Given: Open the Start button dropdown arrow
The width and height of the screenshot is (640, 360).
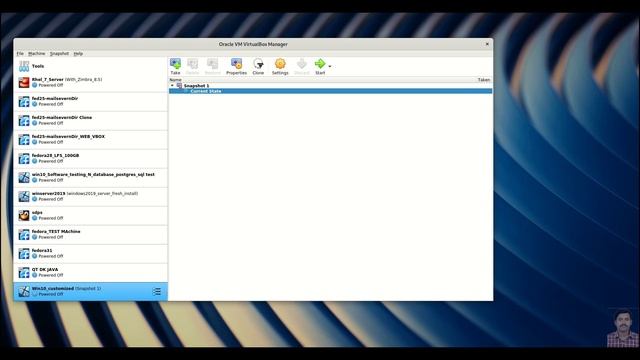Looking at the screenshot, I should [330, 66].
